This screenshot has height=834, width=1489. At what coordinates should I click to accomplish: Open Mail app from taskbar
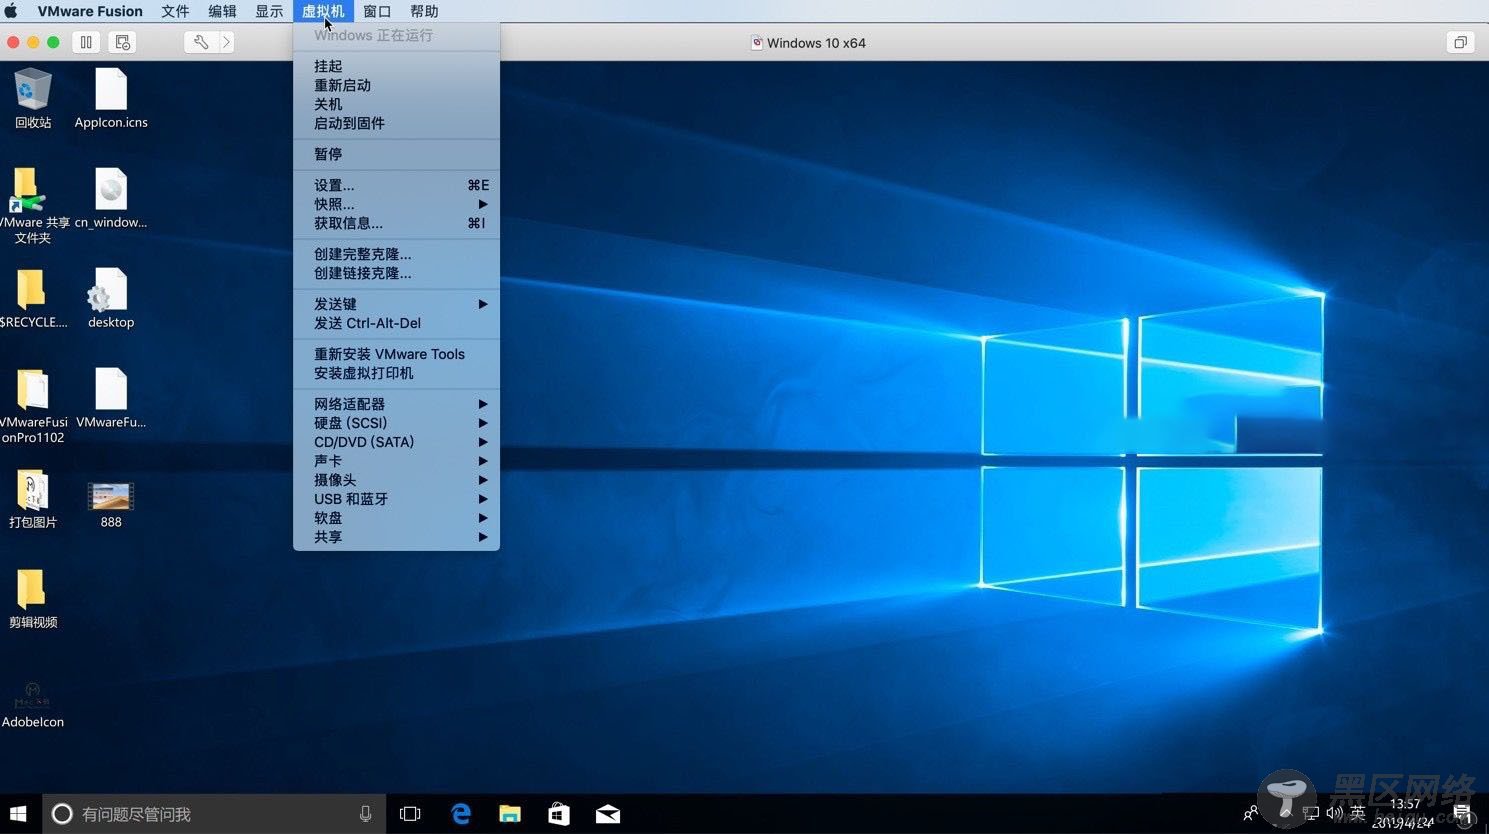point(608,814)
